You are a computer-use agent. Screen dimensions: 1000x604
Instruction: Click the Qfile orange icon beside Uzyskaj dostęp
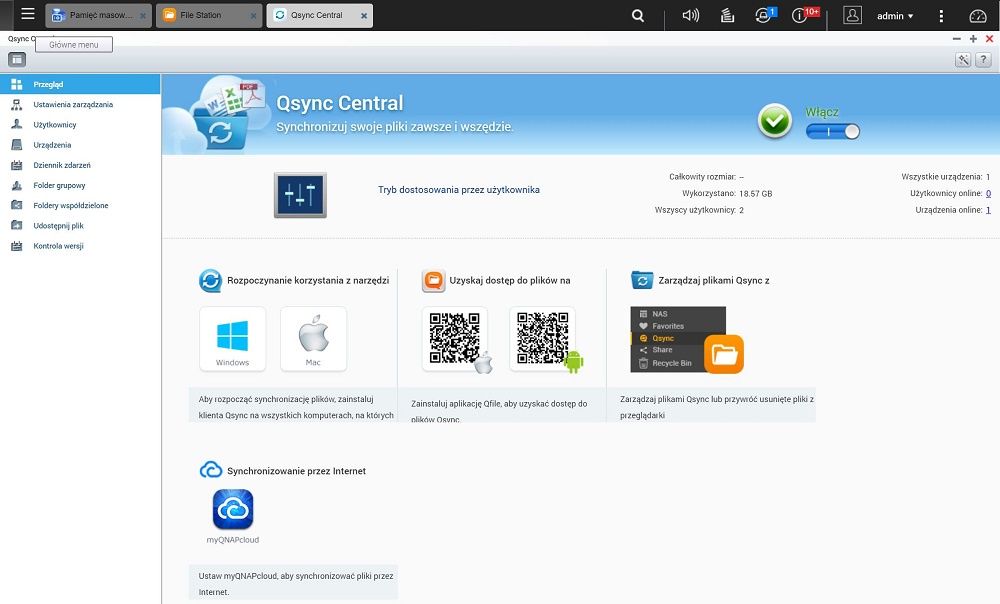pyautogui.click(x=434, y=281)
